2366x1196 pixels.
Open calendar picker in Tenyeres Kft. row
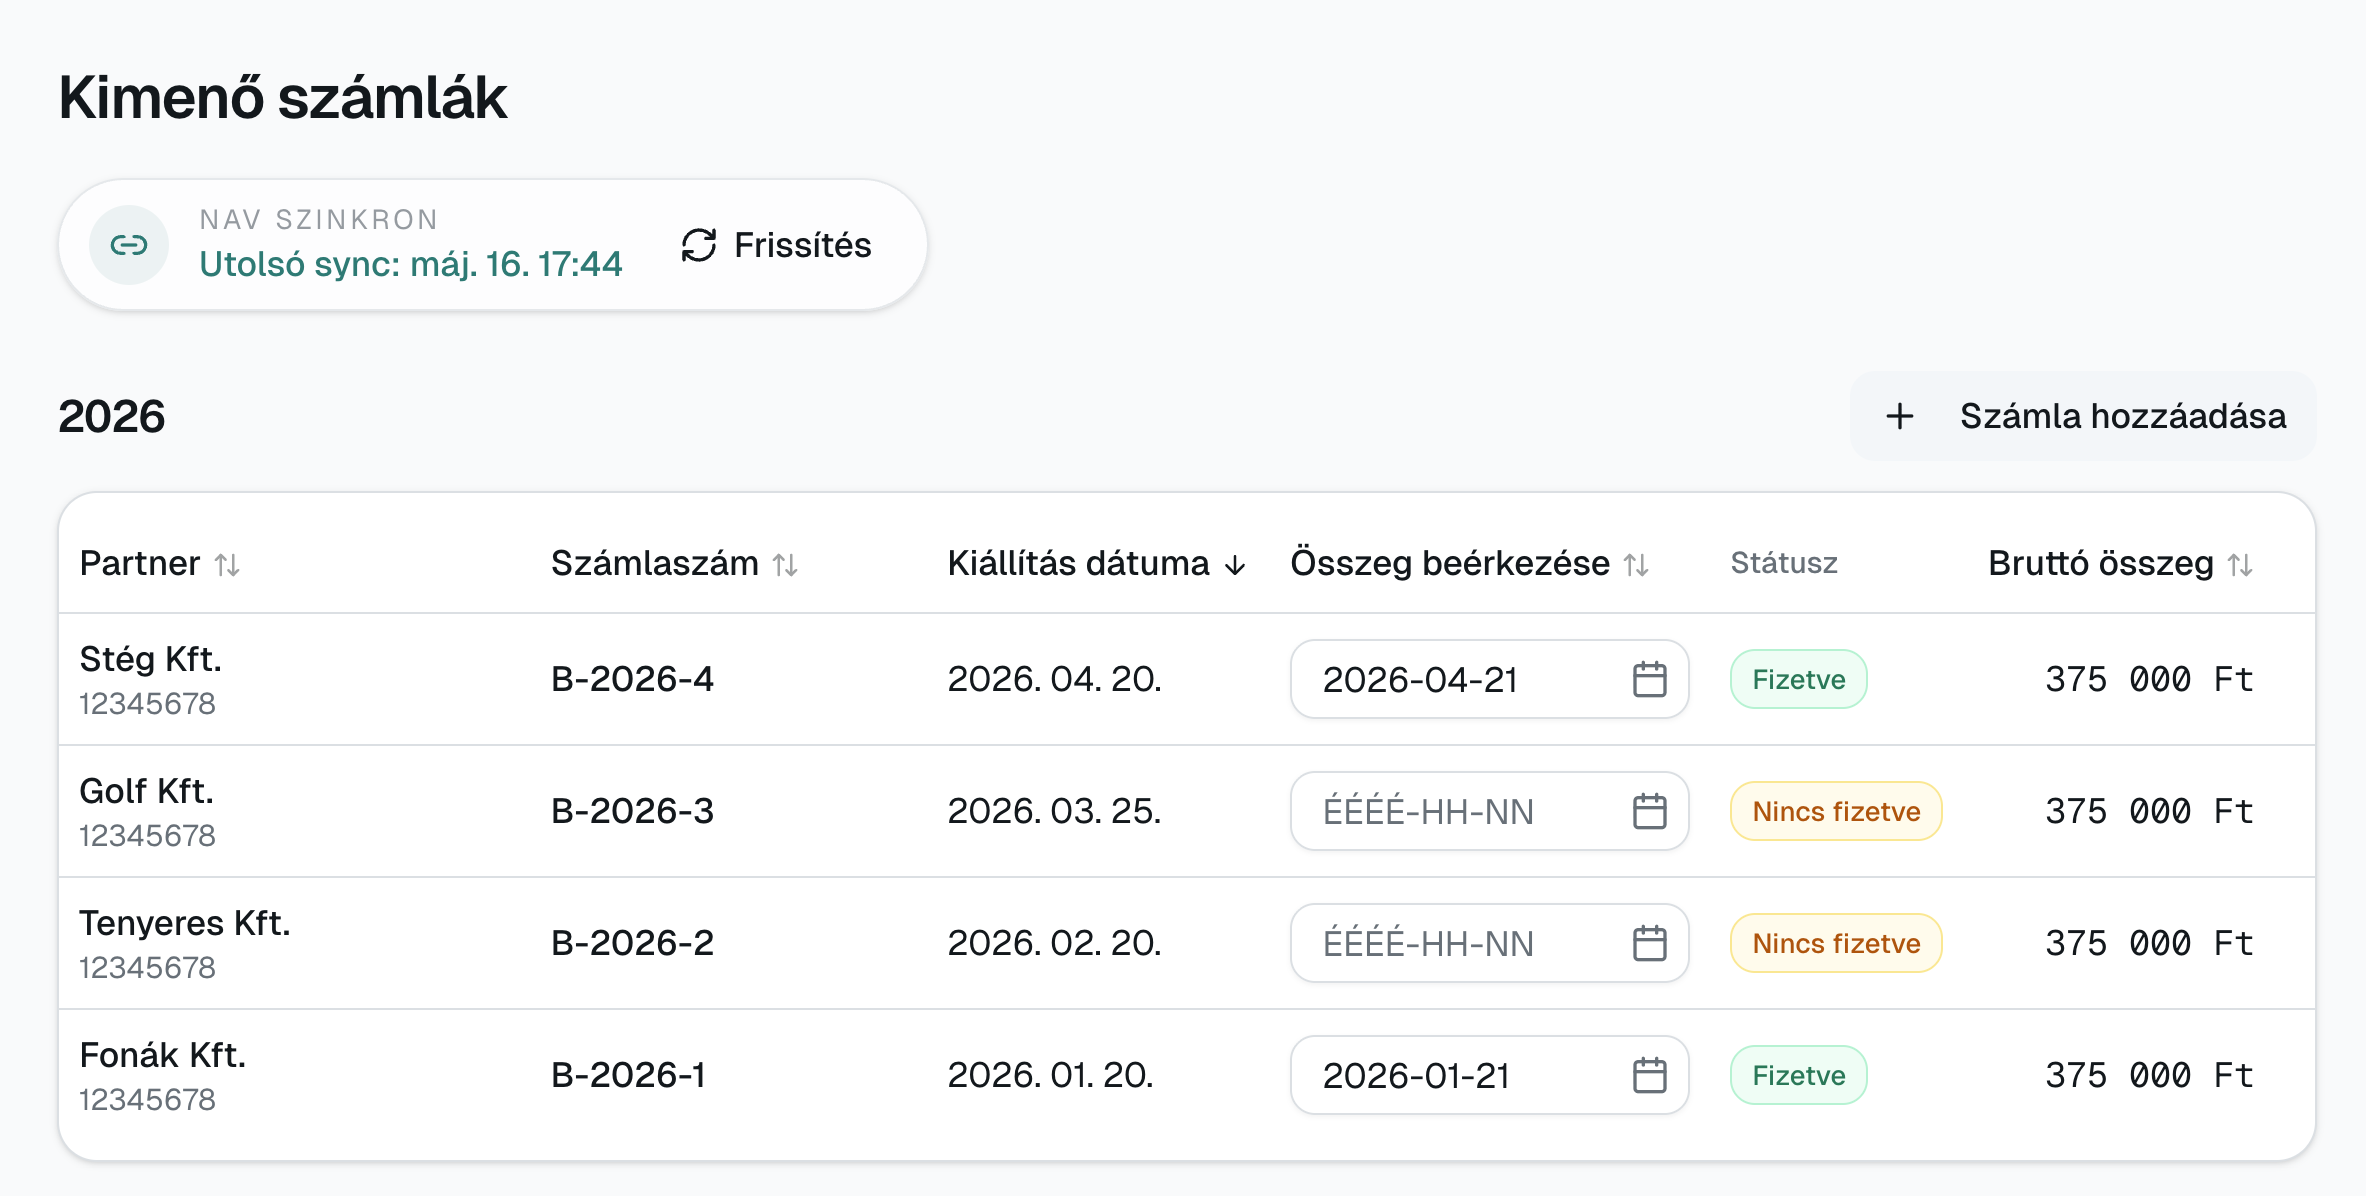[1649, 943]
